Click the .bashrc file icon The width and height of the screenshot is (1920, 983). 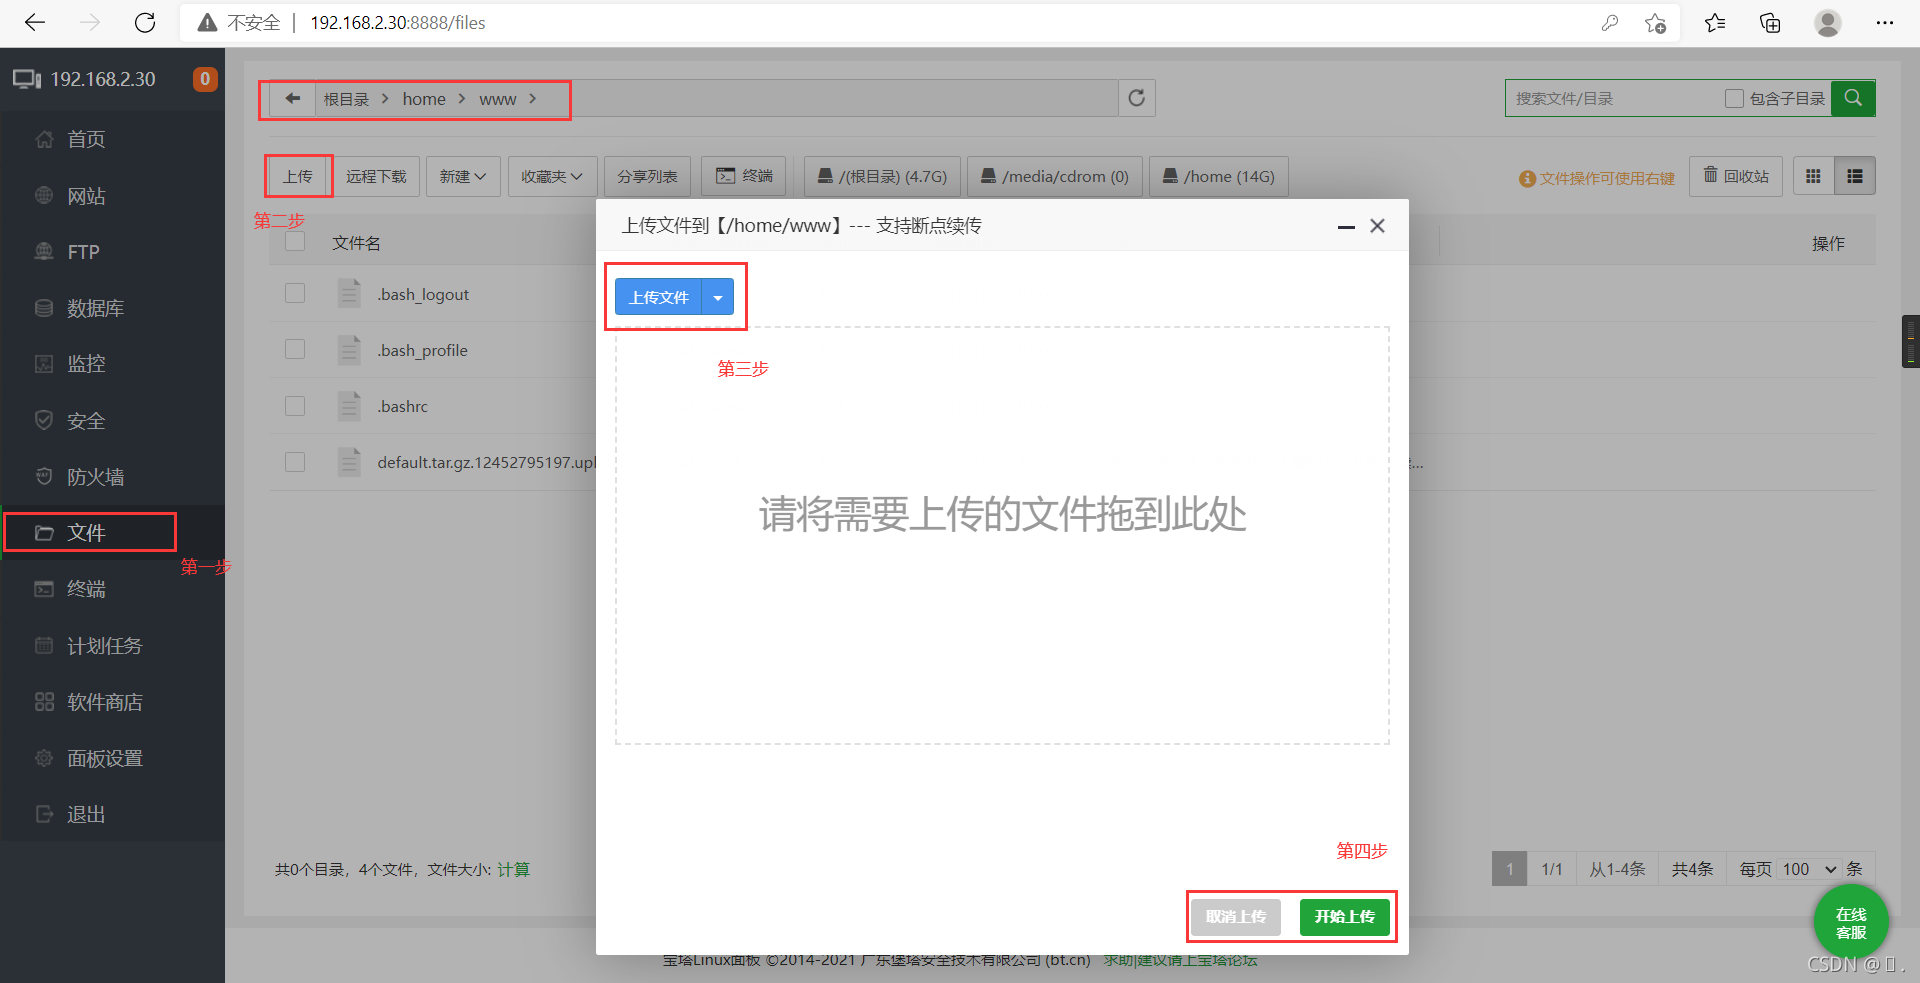349,405
